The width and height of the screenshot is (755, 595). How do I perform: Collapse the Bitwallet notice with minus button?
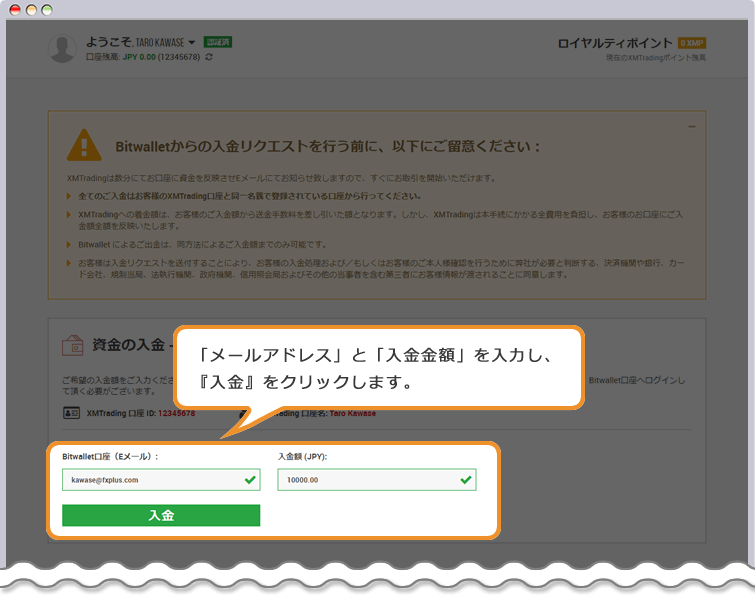click(x=691, y=126)
